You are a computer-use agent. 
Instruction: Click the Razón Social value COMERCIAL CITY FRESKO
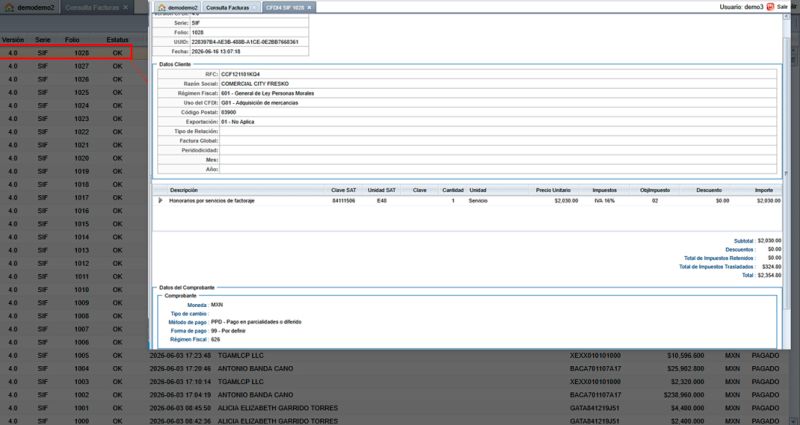click(x=255, y=84)
